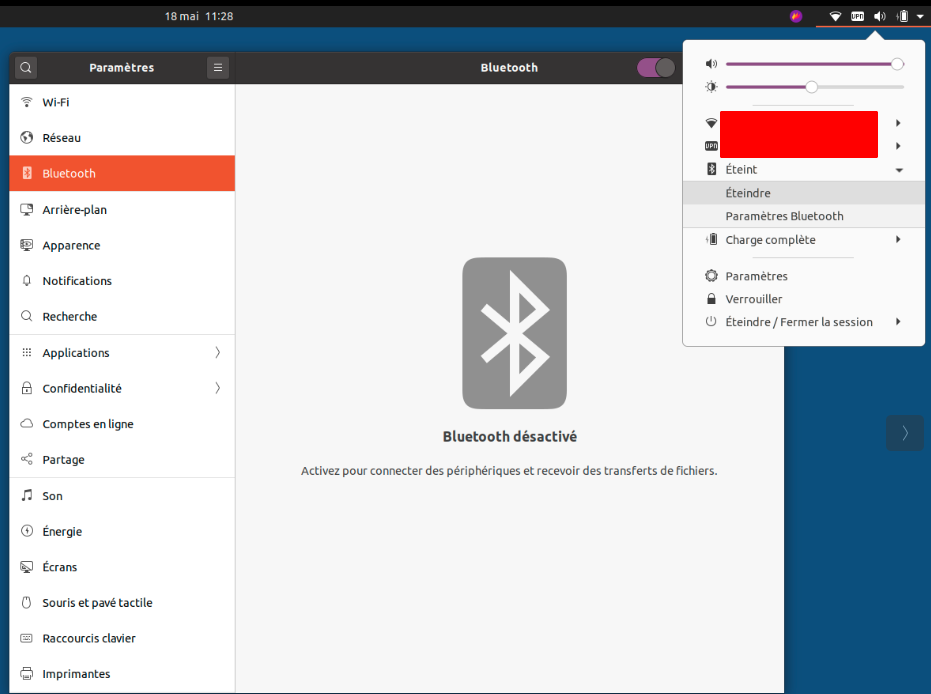Click the Raccourcis clavier keyboard icon
The image size is (931, 694).
[27, 638]
